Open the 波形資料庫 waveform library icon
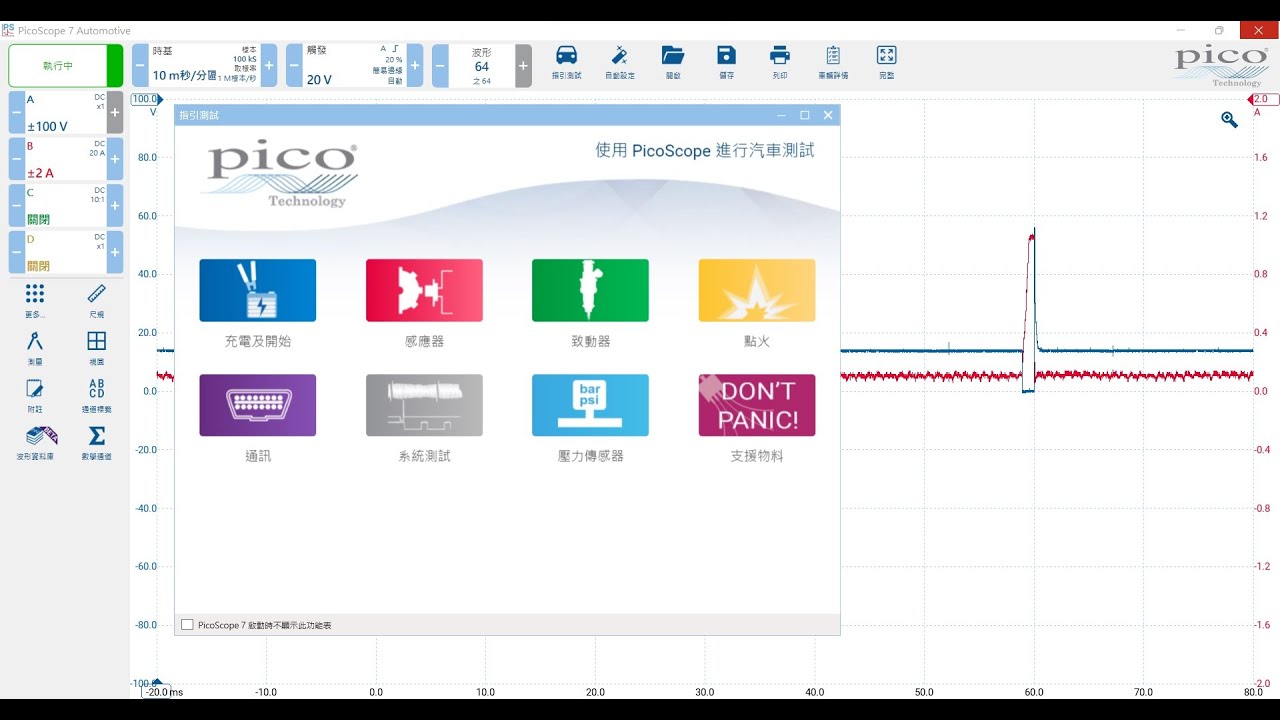 coord(35,443)
